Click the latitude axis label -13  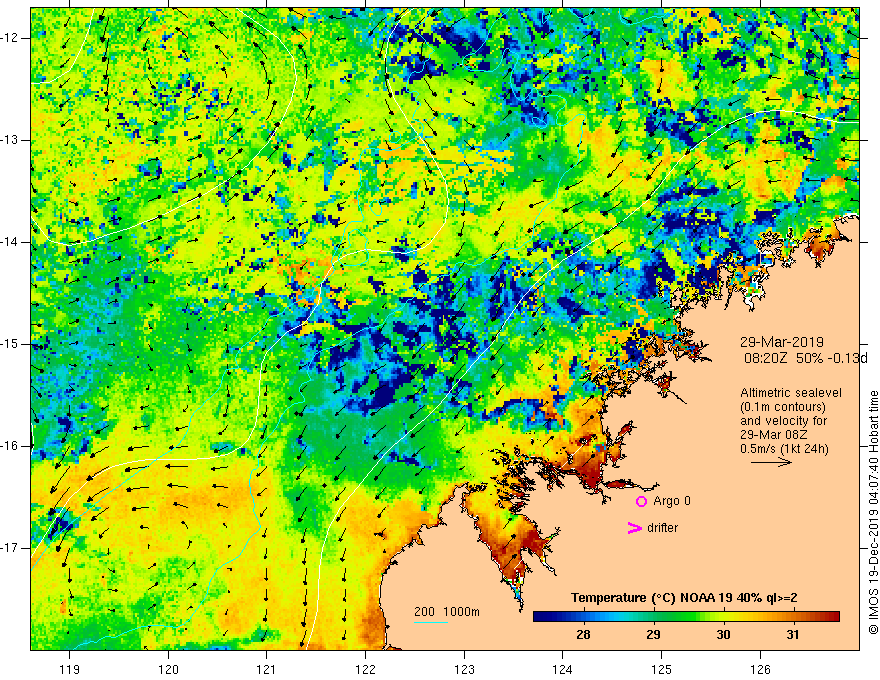(10, 140)
